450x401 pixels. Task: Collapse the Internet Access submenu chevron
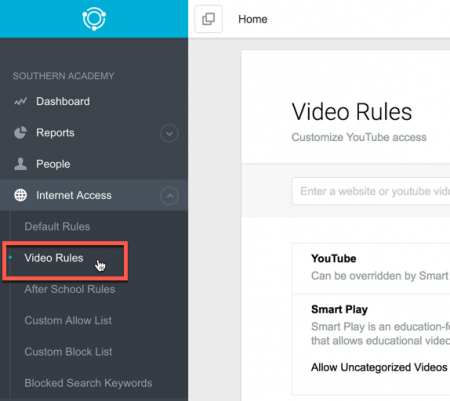tap(169, 196)
